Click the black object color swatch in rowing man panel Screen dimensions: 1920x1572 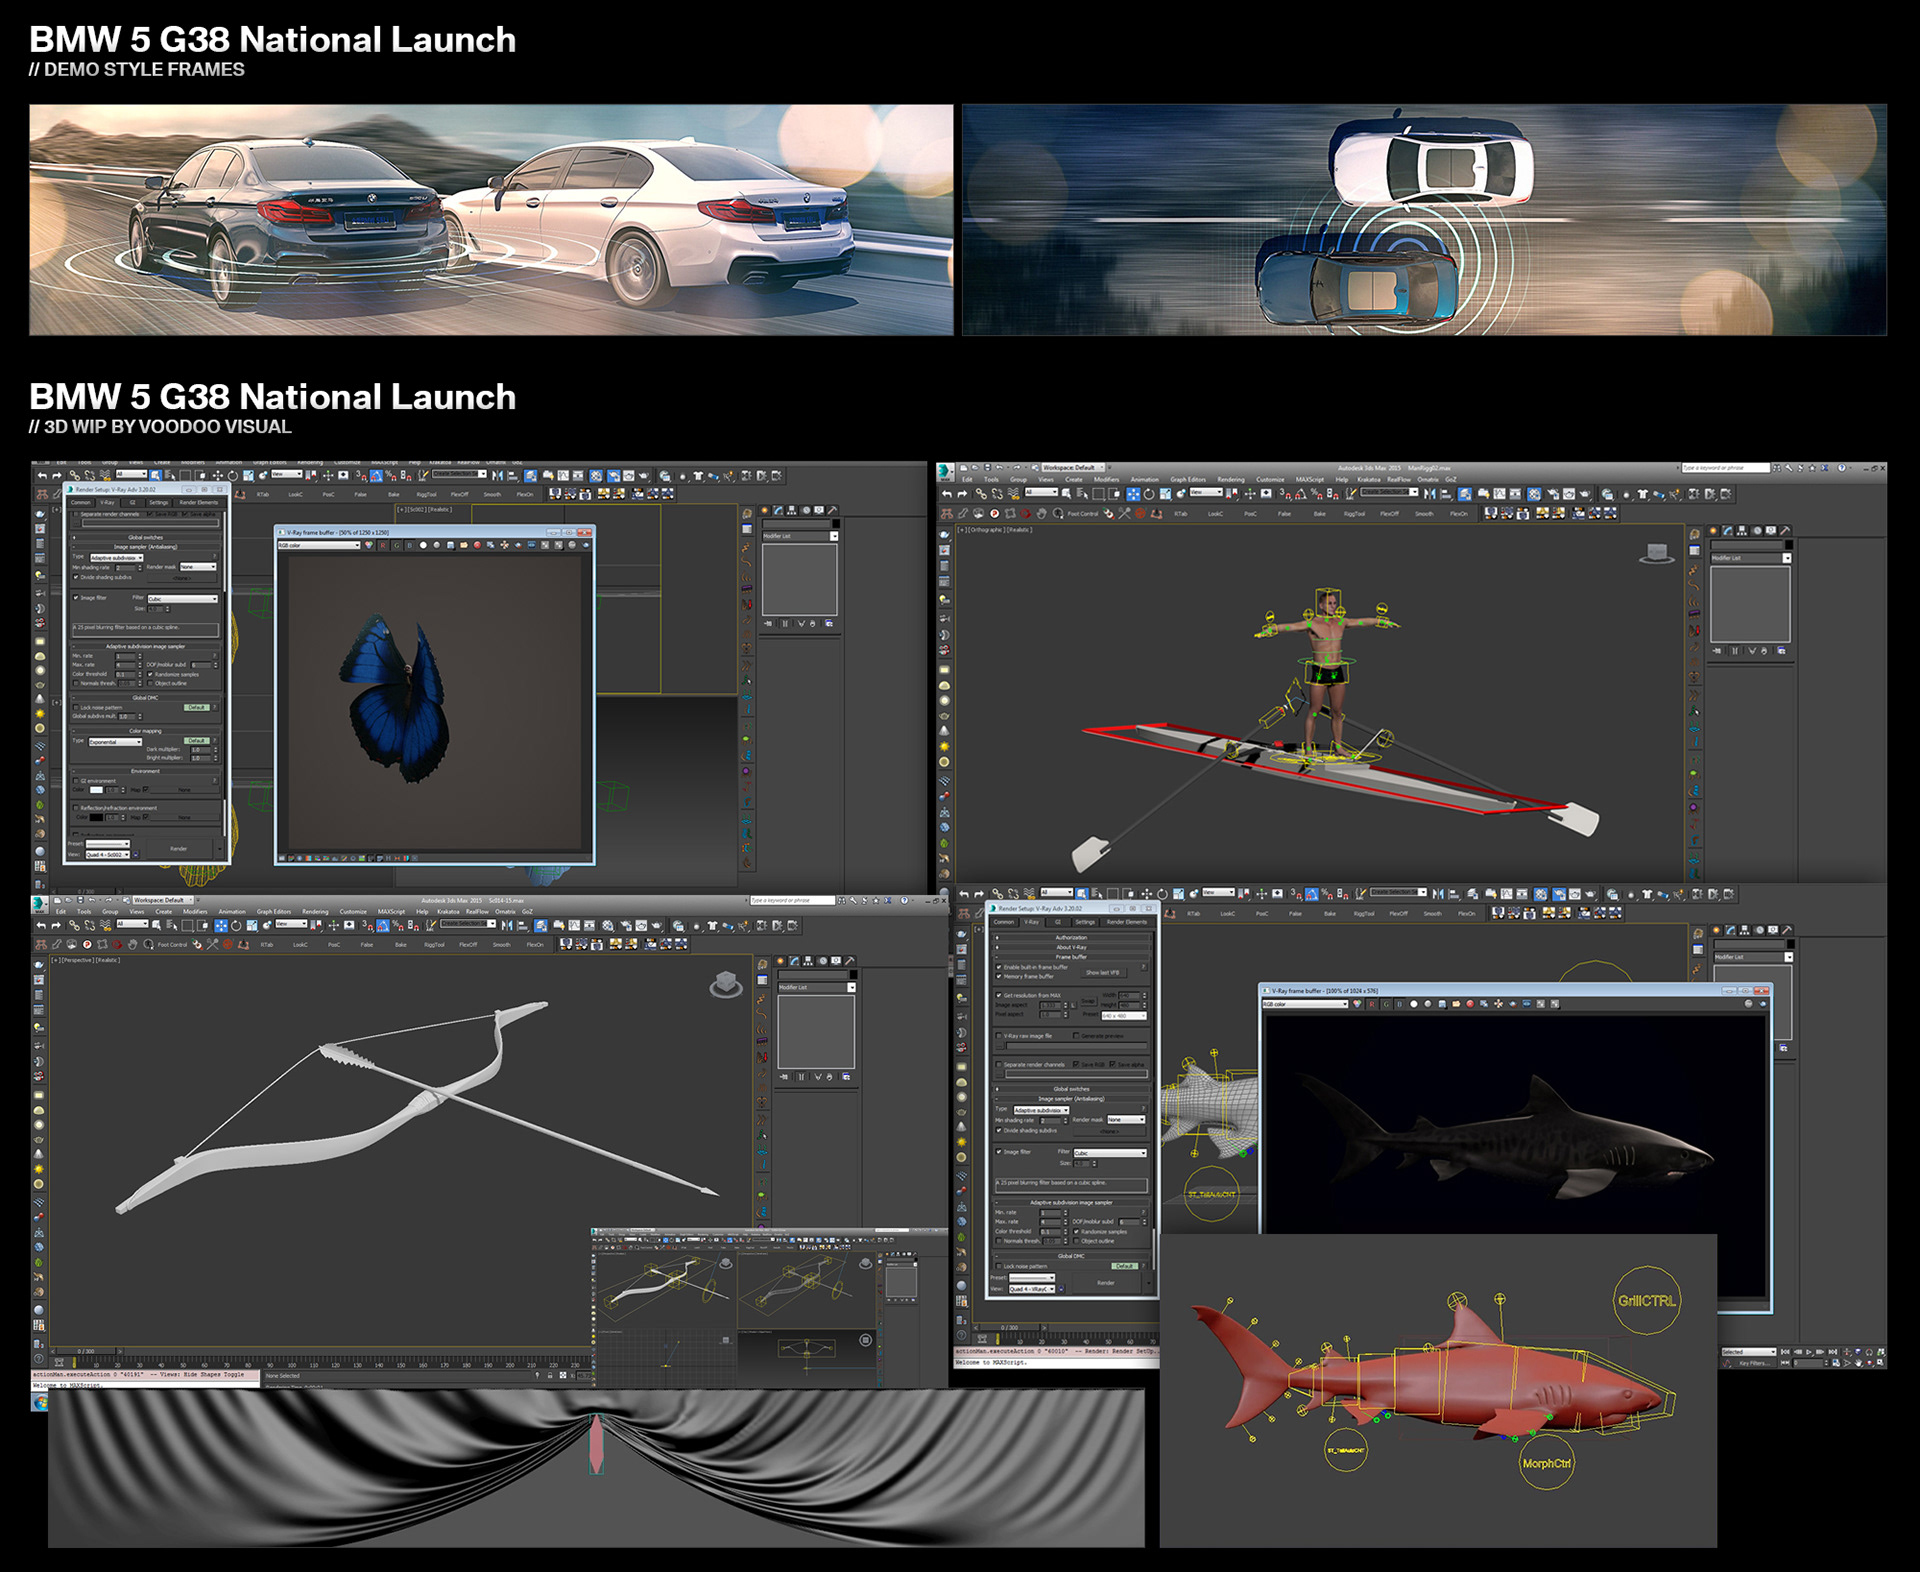[x=1789, y=545]
